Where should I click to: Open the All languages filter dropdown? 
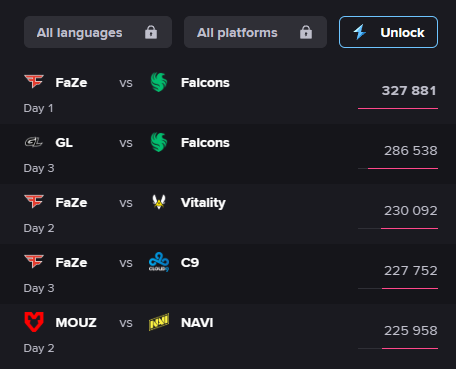click(x=98, y=32)
